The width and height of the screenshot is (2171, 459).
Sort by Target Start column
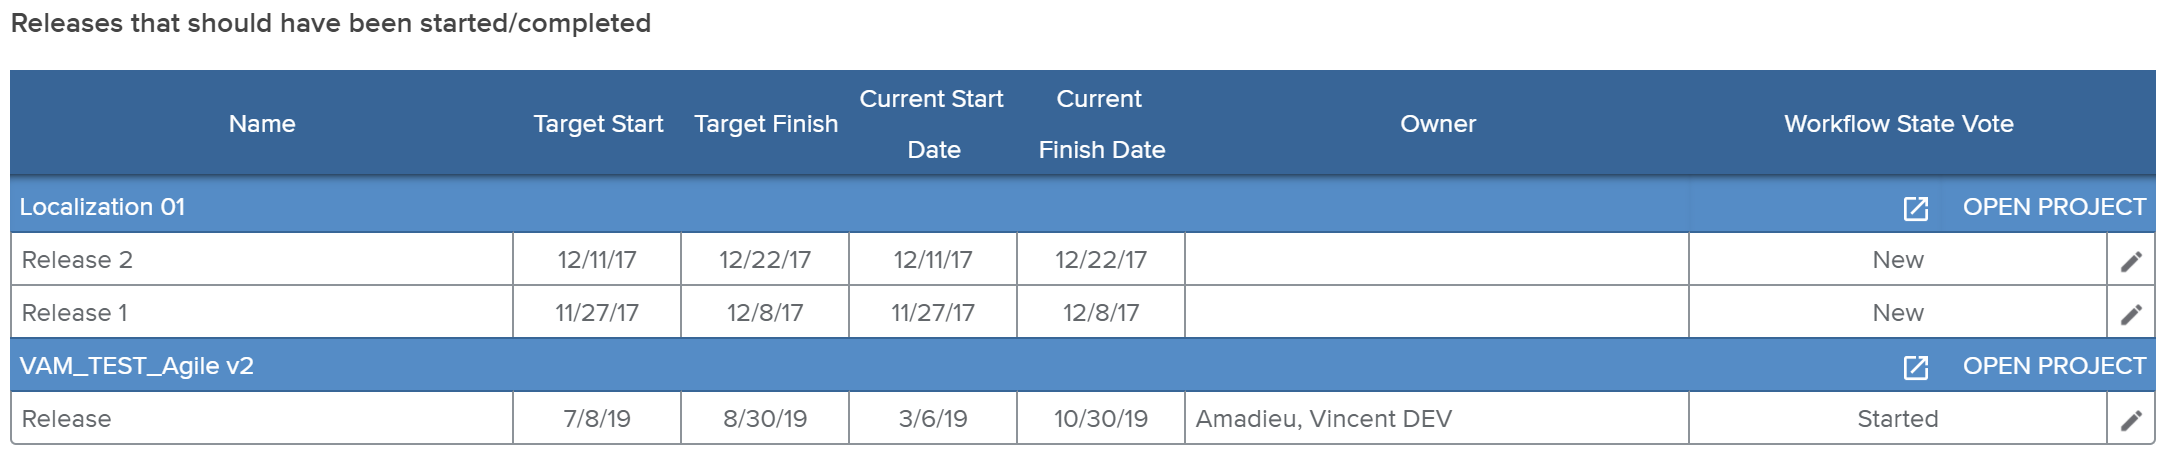[x=598, y=124]
